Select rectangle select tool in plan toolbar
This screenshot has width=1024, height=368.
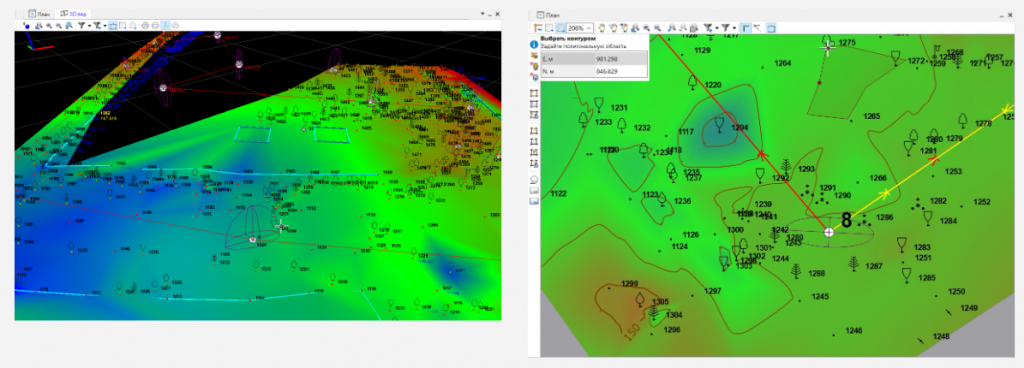tap(549, 28)
